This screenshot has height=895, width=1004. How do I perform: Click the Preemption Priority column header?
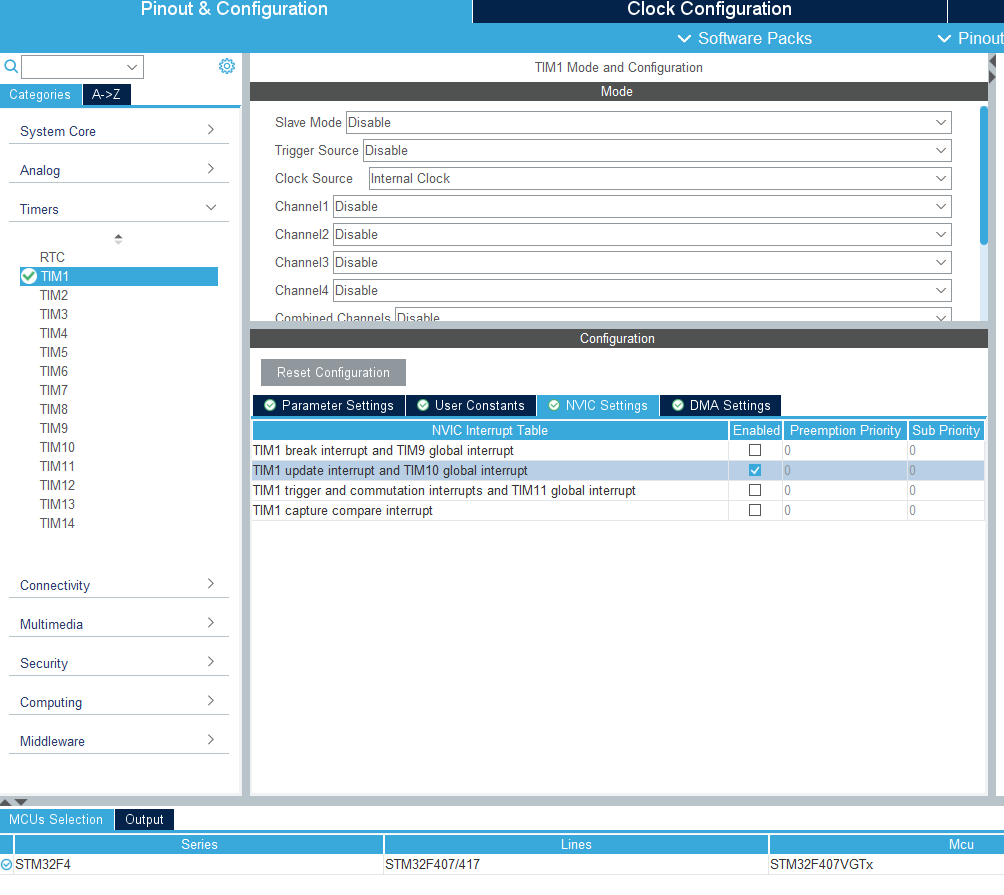pyautogui.click(x=845, y=430)
